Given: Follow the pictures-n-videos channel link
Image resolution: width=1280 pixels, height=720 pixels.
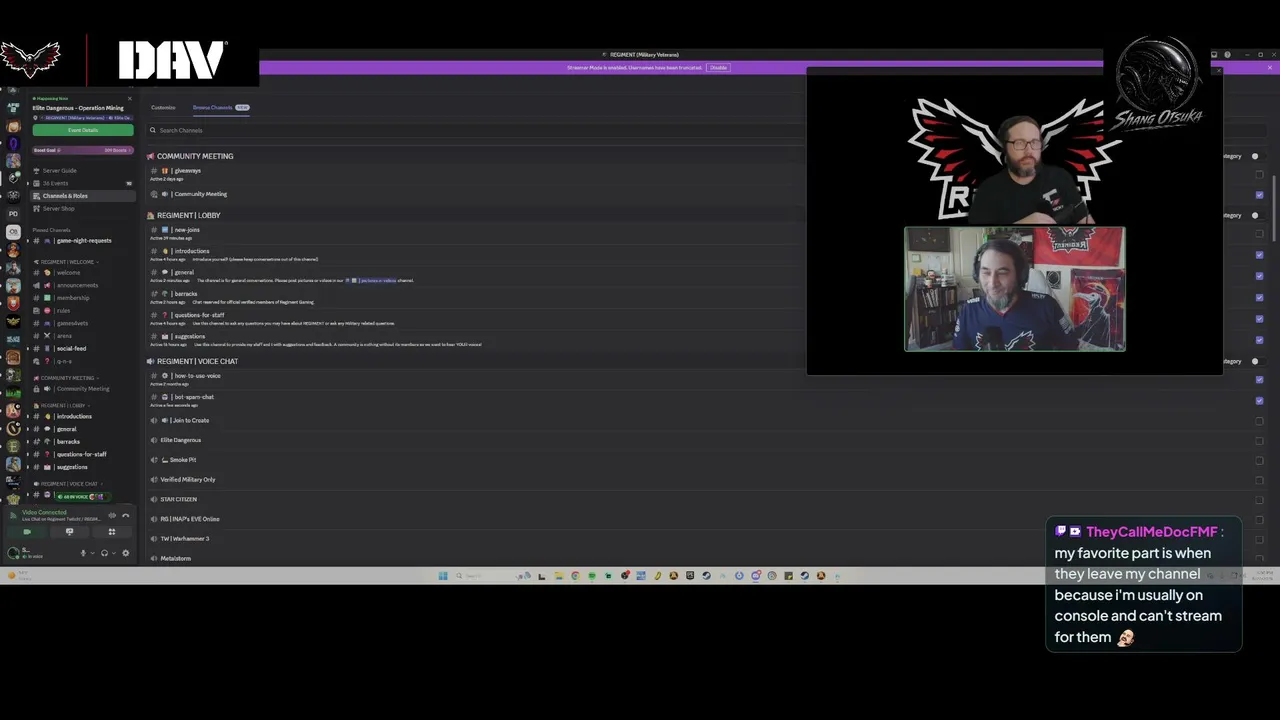Looking at the screenshot, I should (x=372, y=280).
